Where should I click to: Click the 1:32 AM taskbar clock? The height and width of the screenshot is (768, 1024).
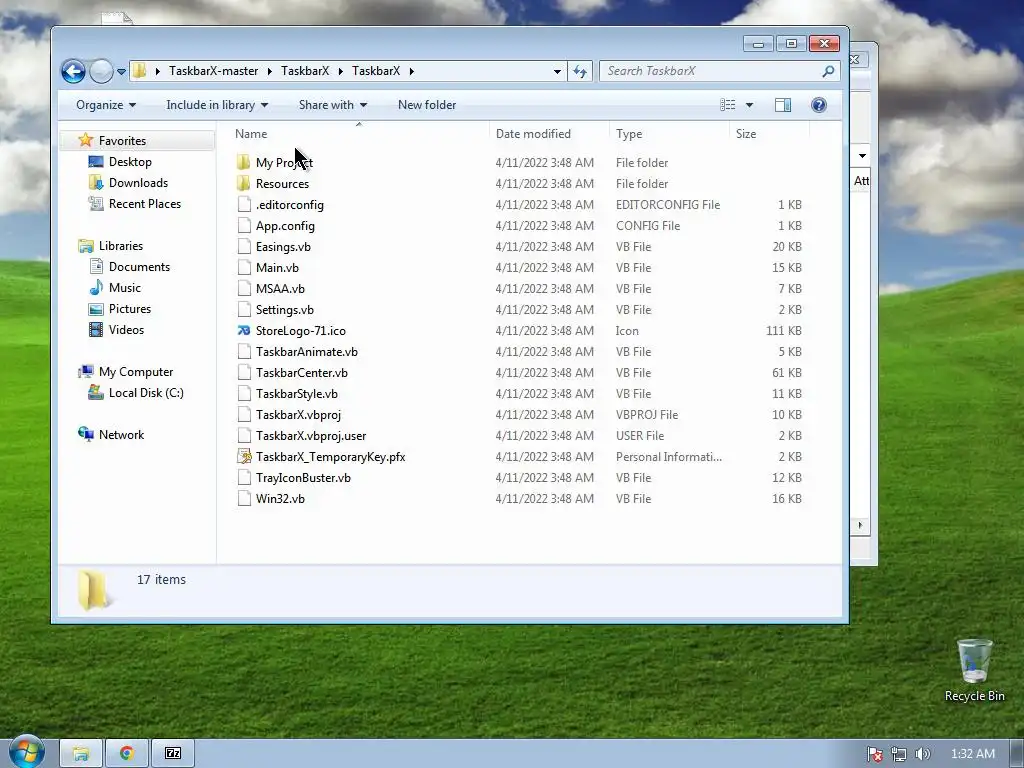pyautogui.click(x=972, y=754)
